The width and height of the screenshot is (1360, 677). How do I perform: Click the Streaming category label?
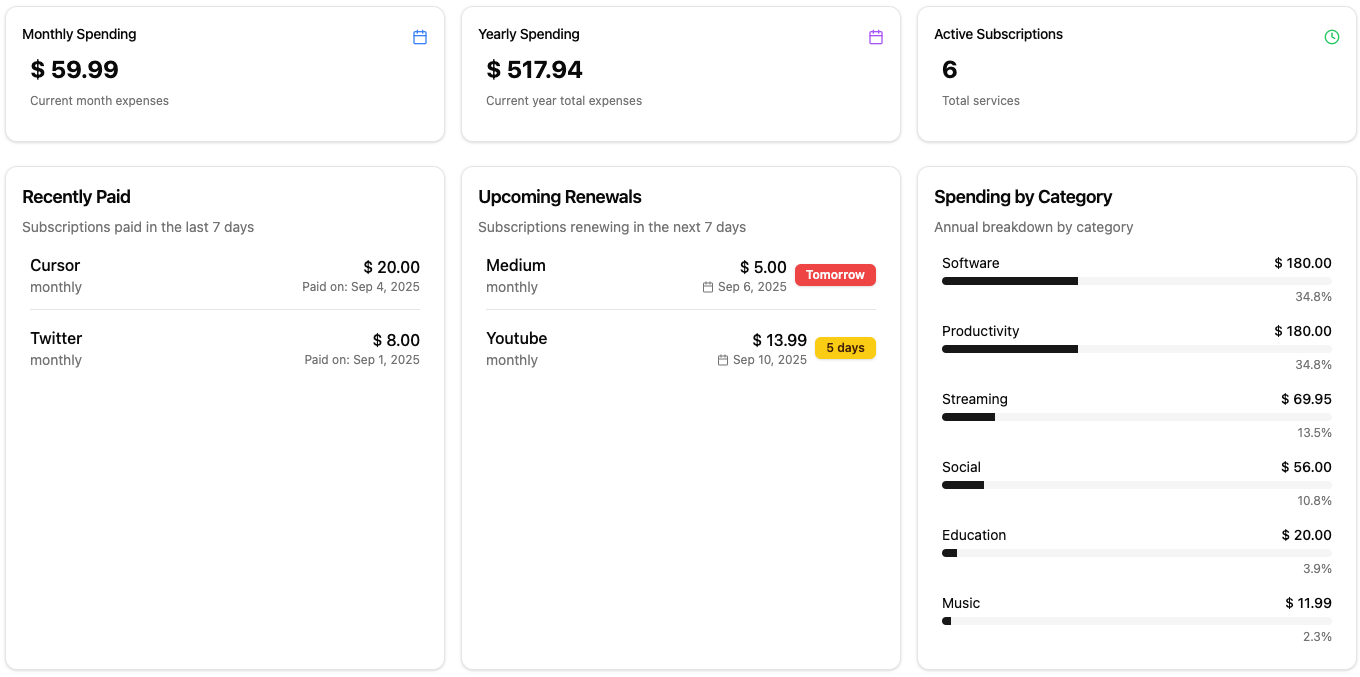click(x=975, y=399)
